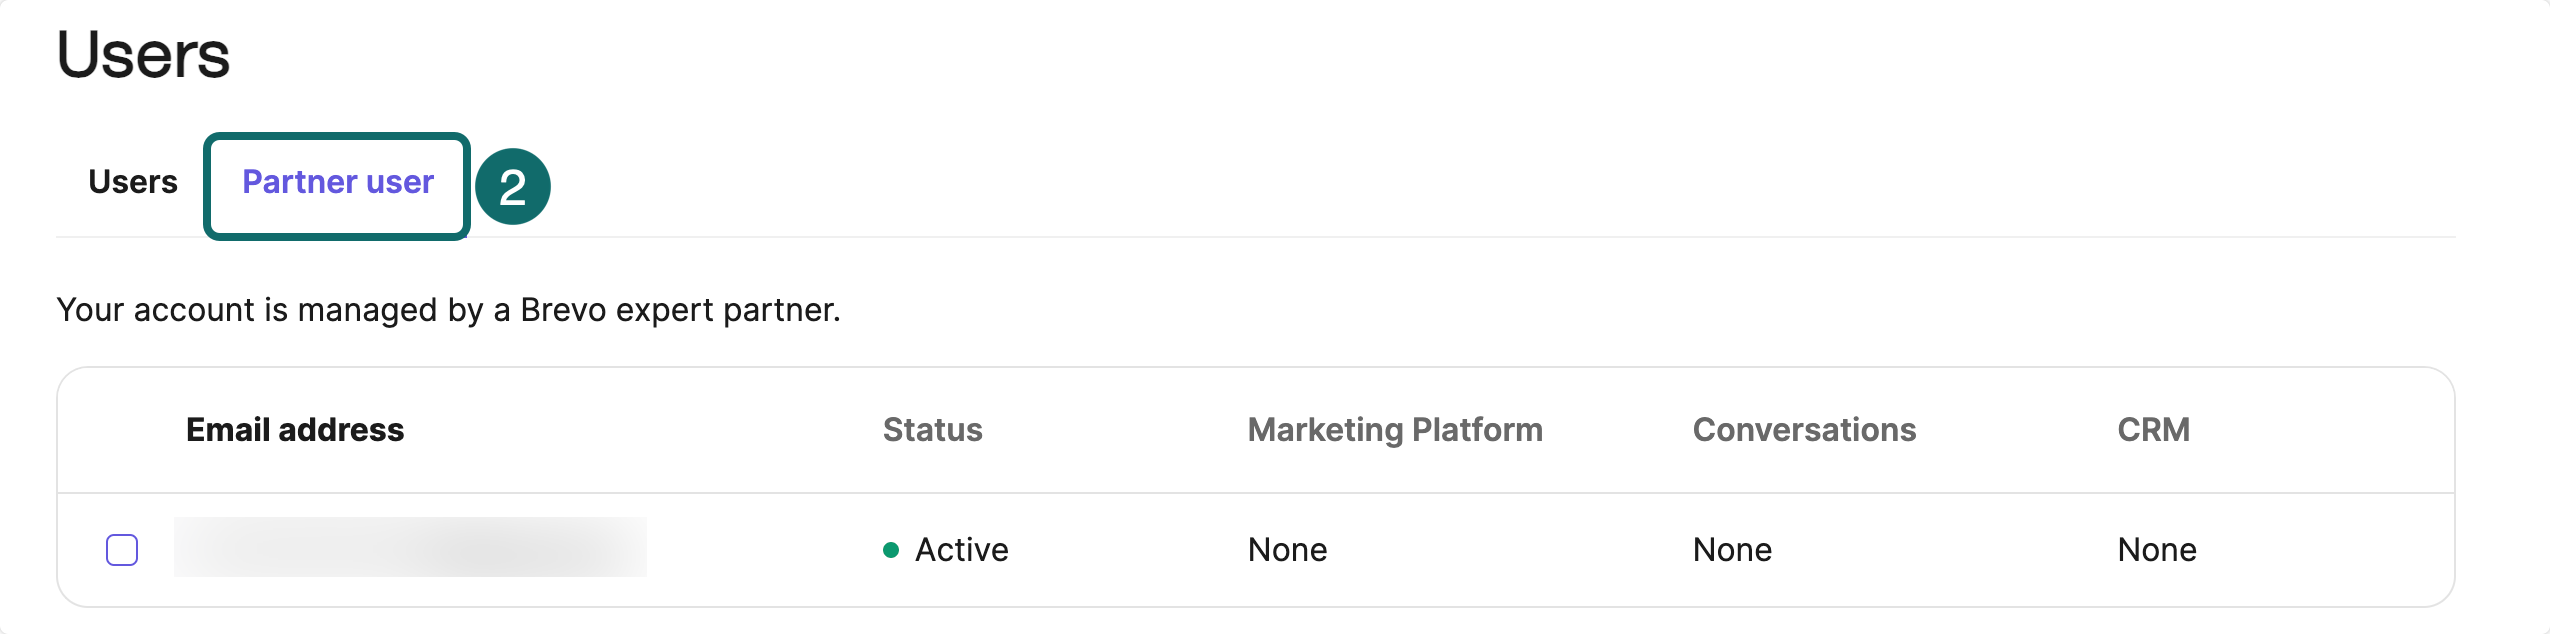Select the blurred partner email address
Image resolution: width=2550 pixels, height=634 pixels.
(410, 547)
